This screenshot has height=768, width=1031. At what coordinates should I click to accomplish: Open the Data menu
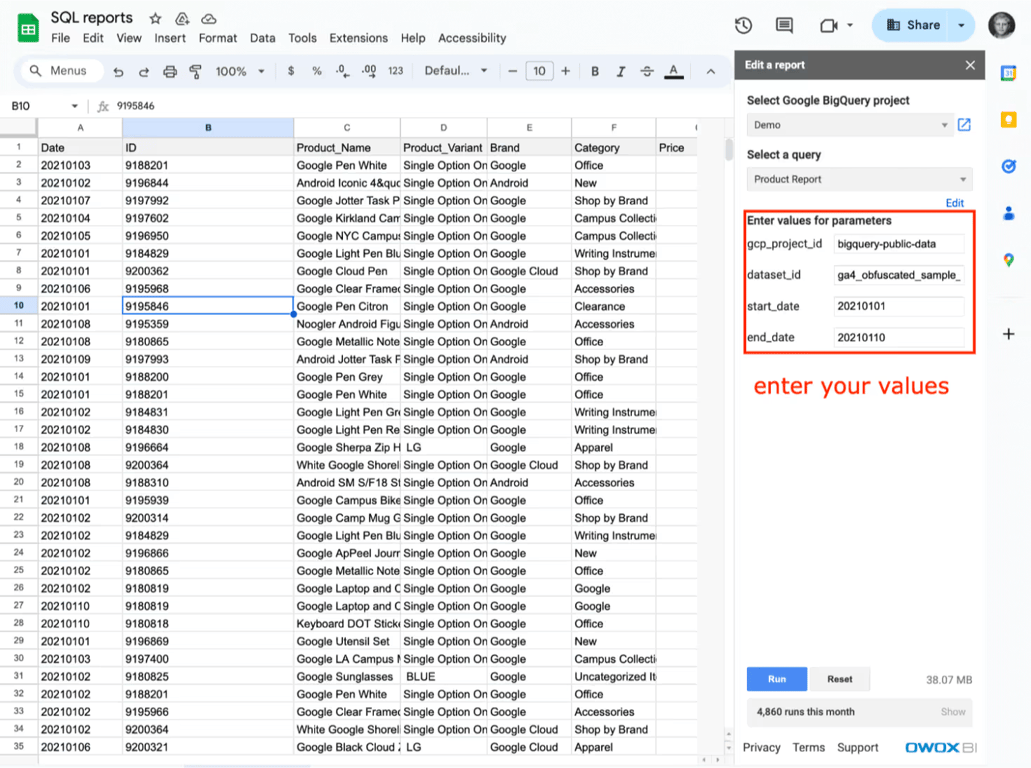point(262,38)
